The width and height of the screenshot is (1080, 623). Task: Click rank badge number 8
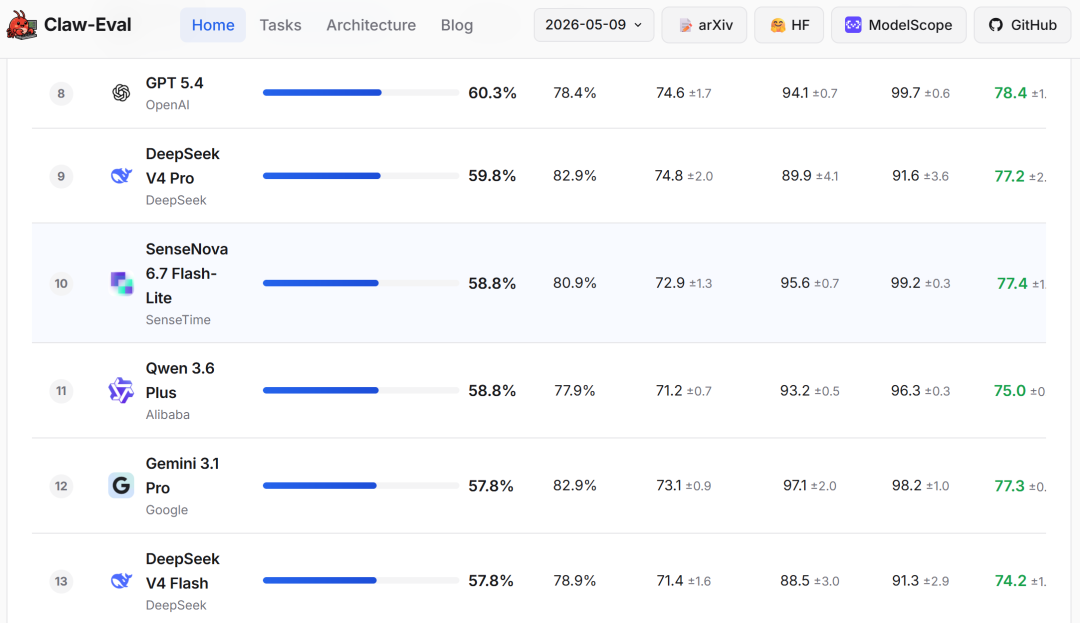point(61,93)
